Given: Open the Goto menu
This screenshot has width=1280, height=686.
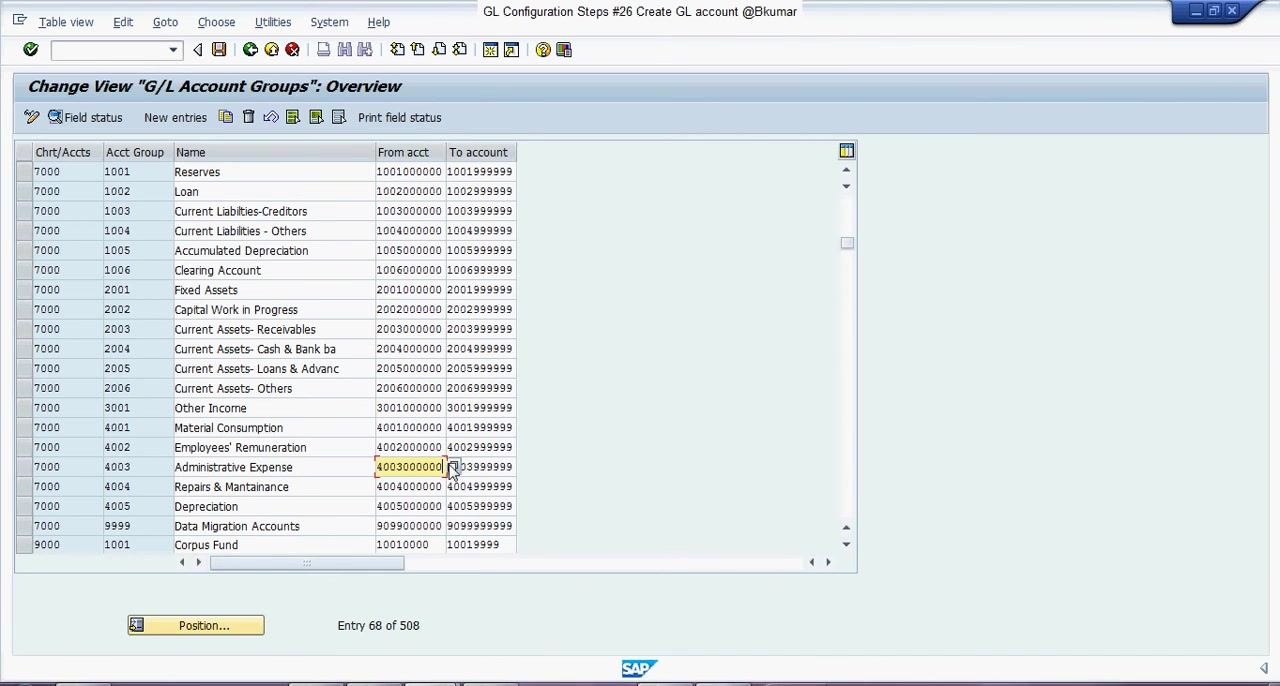Looking at the screenshot, I should 165,22.
